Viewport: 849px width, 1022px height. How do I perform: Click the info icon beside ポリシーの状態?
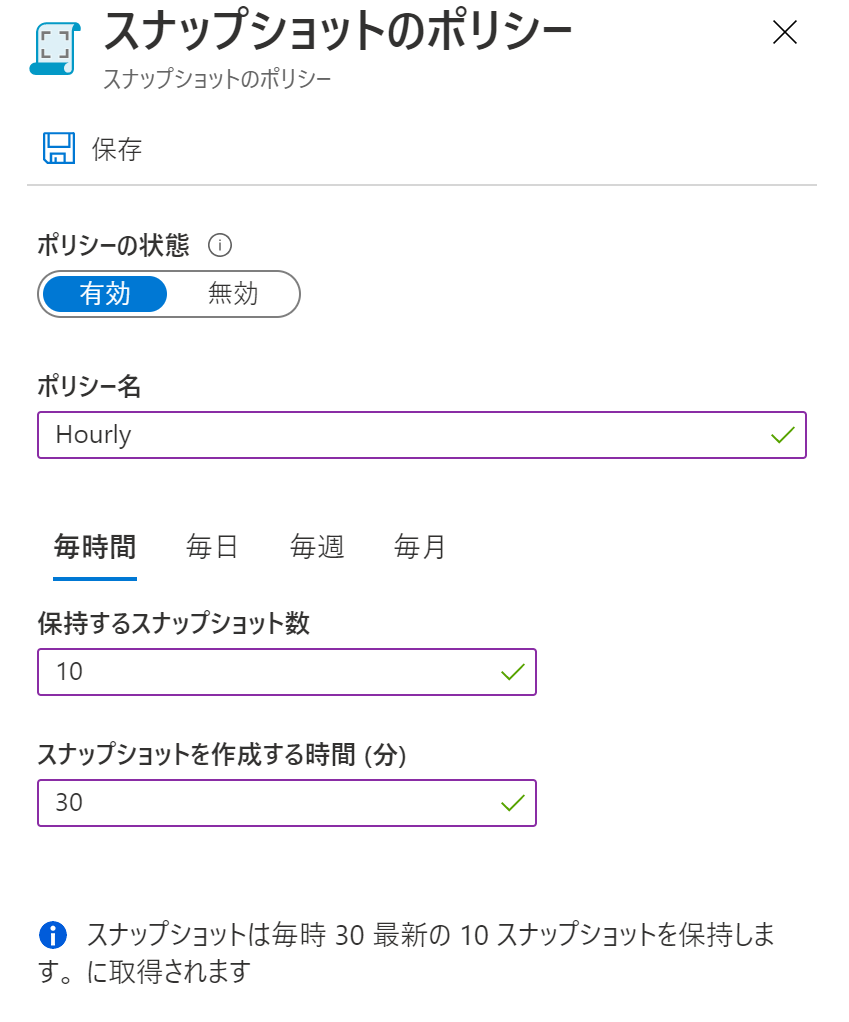click(x=220, y=246)
